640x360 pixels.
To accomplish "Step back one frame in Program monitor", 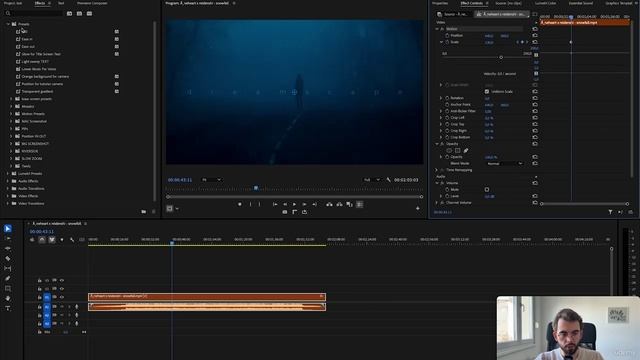I will coord(284,204).
